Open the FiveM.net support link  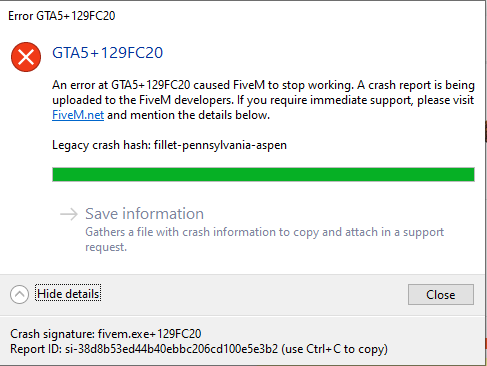point(78,115)
